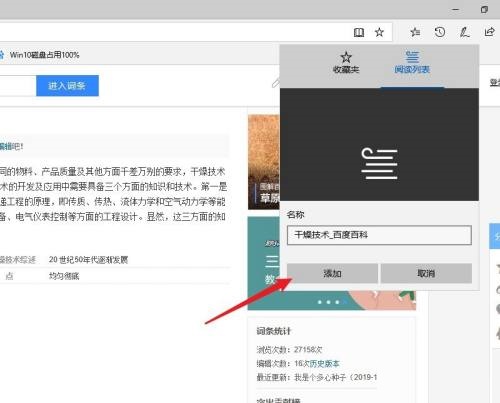Open the history clock icon
The image size is (500, 403).
tap(440, 32)
